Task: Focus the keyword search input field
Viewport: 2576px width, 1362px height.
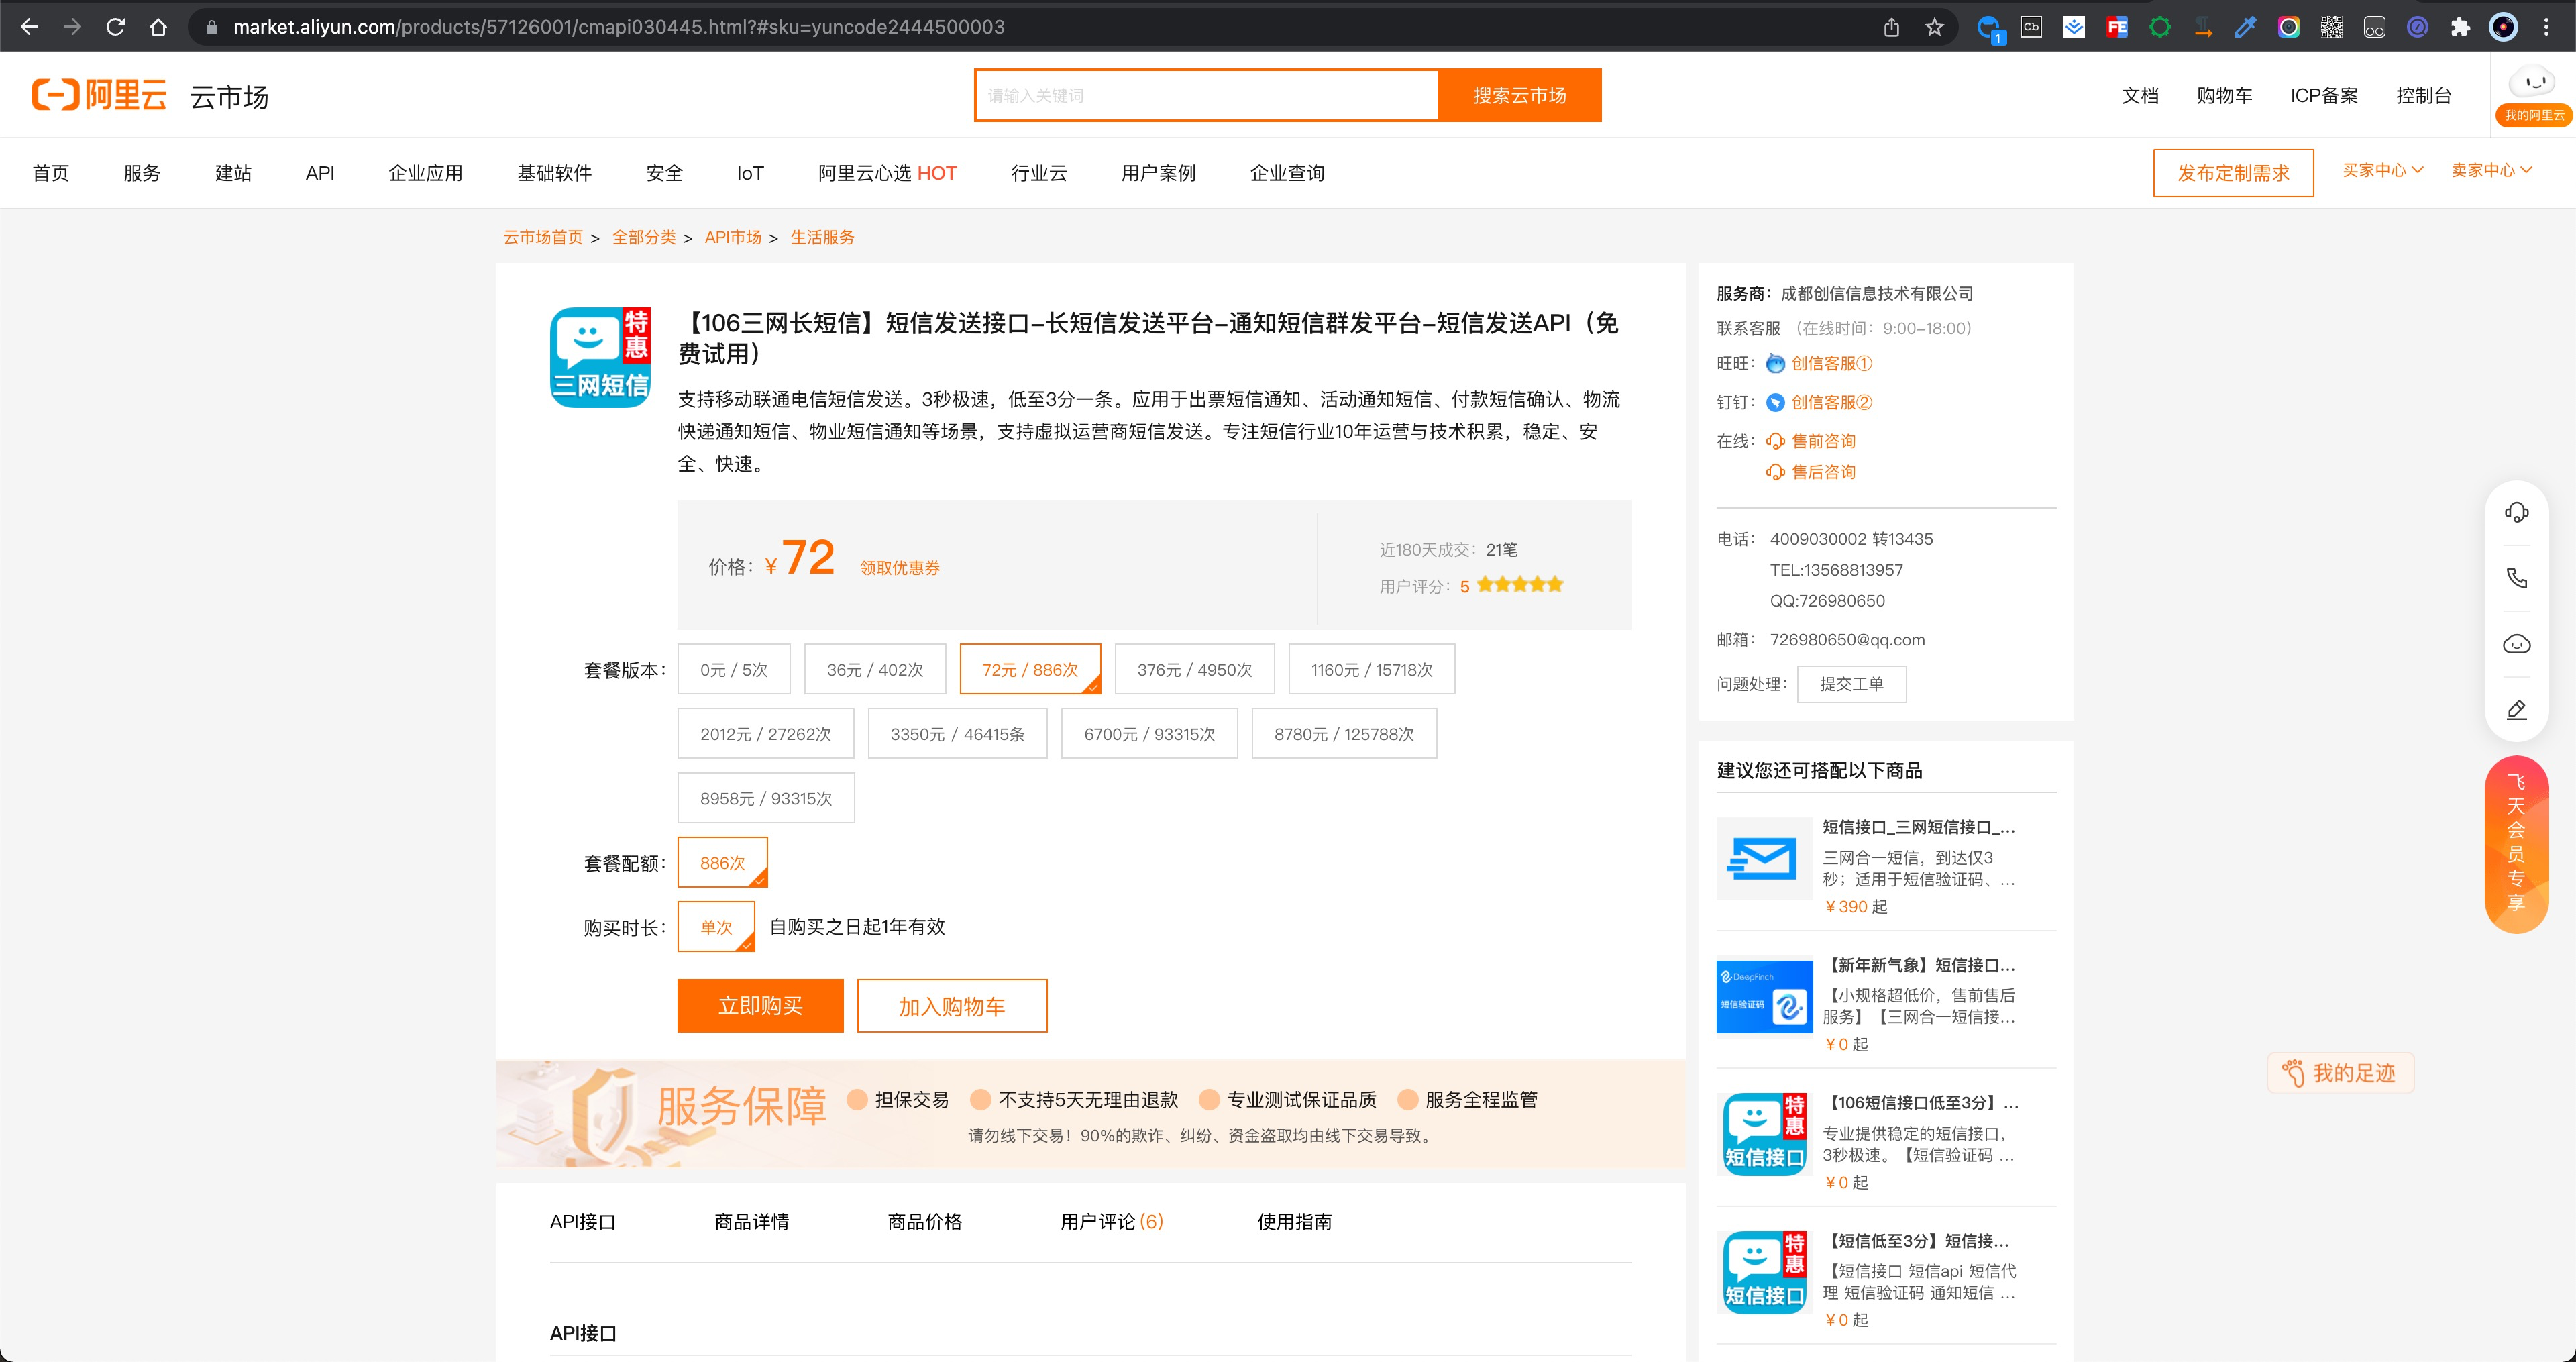Action: 1207,95
